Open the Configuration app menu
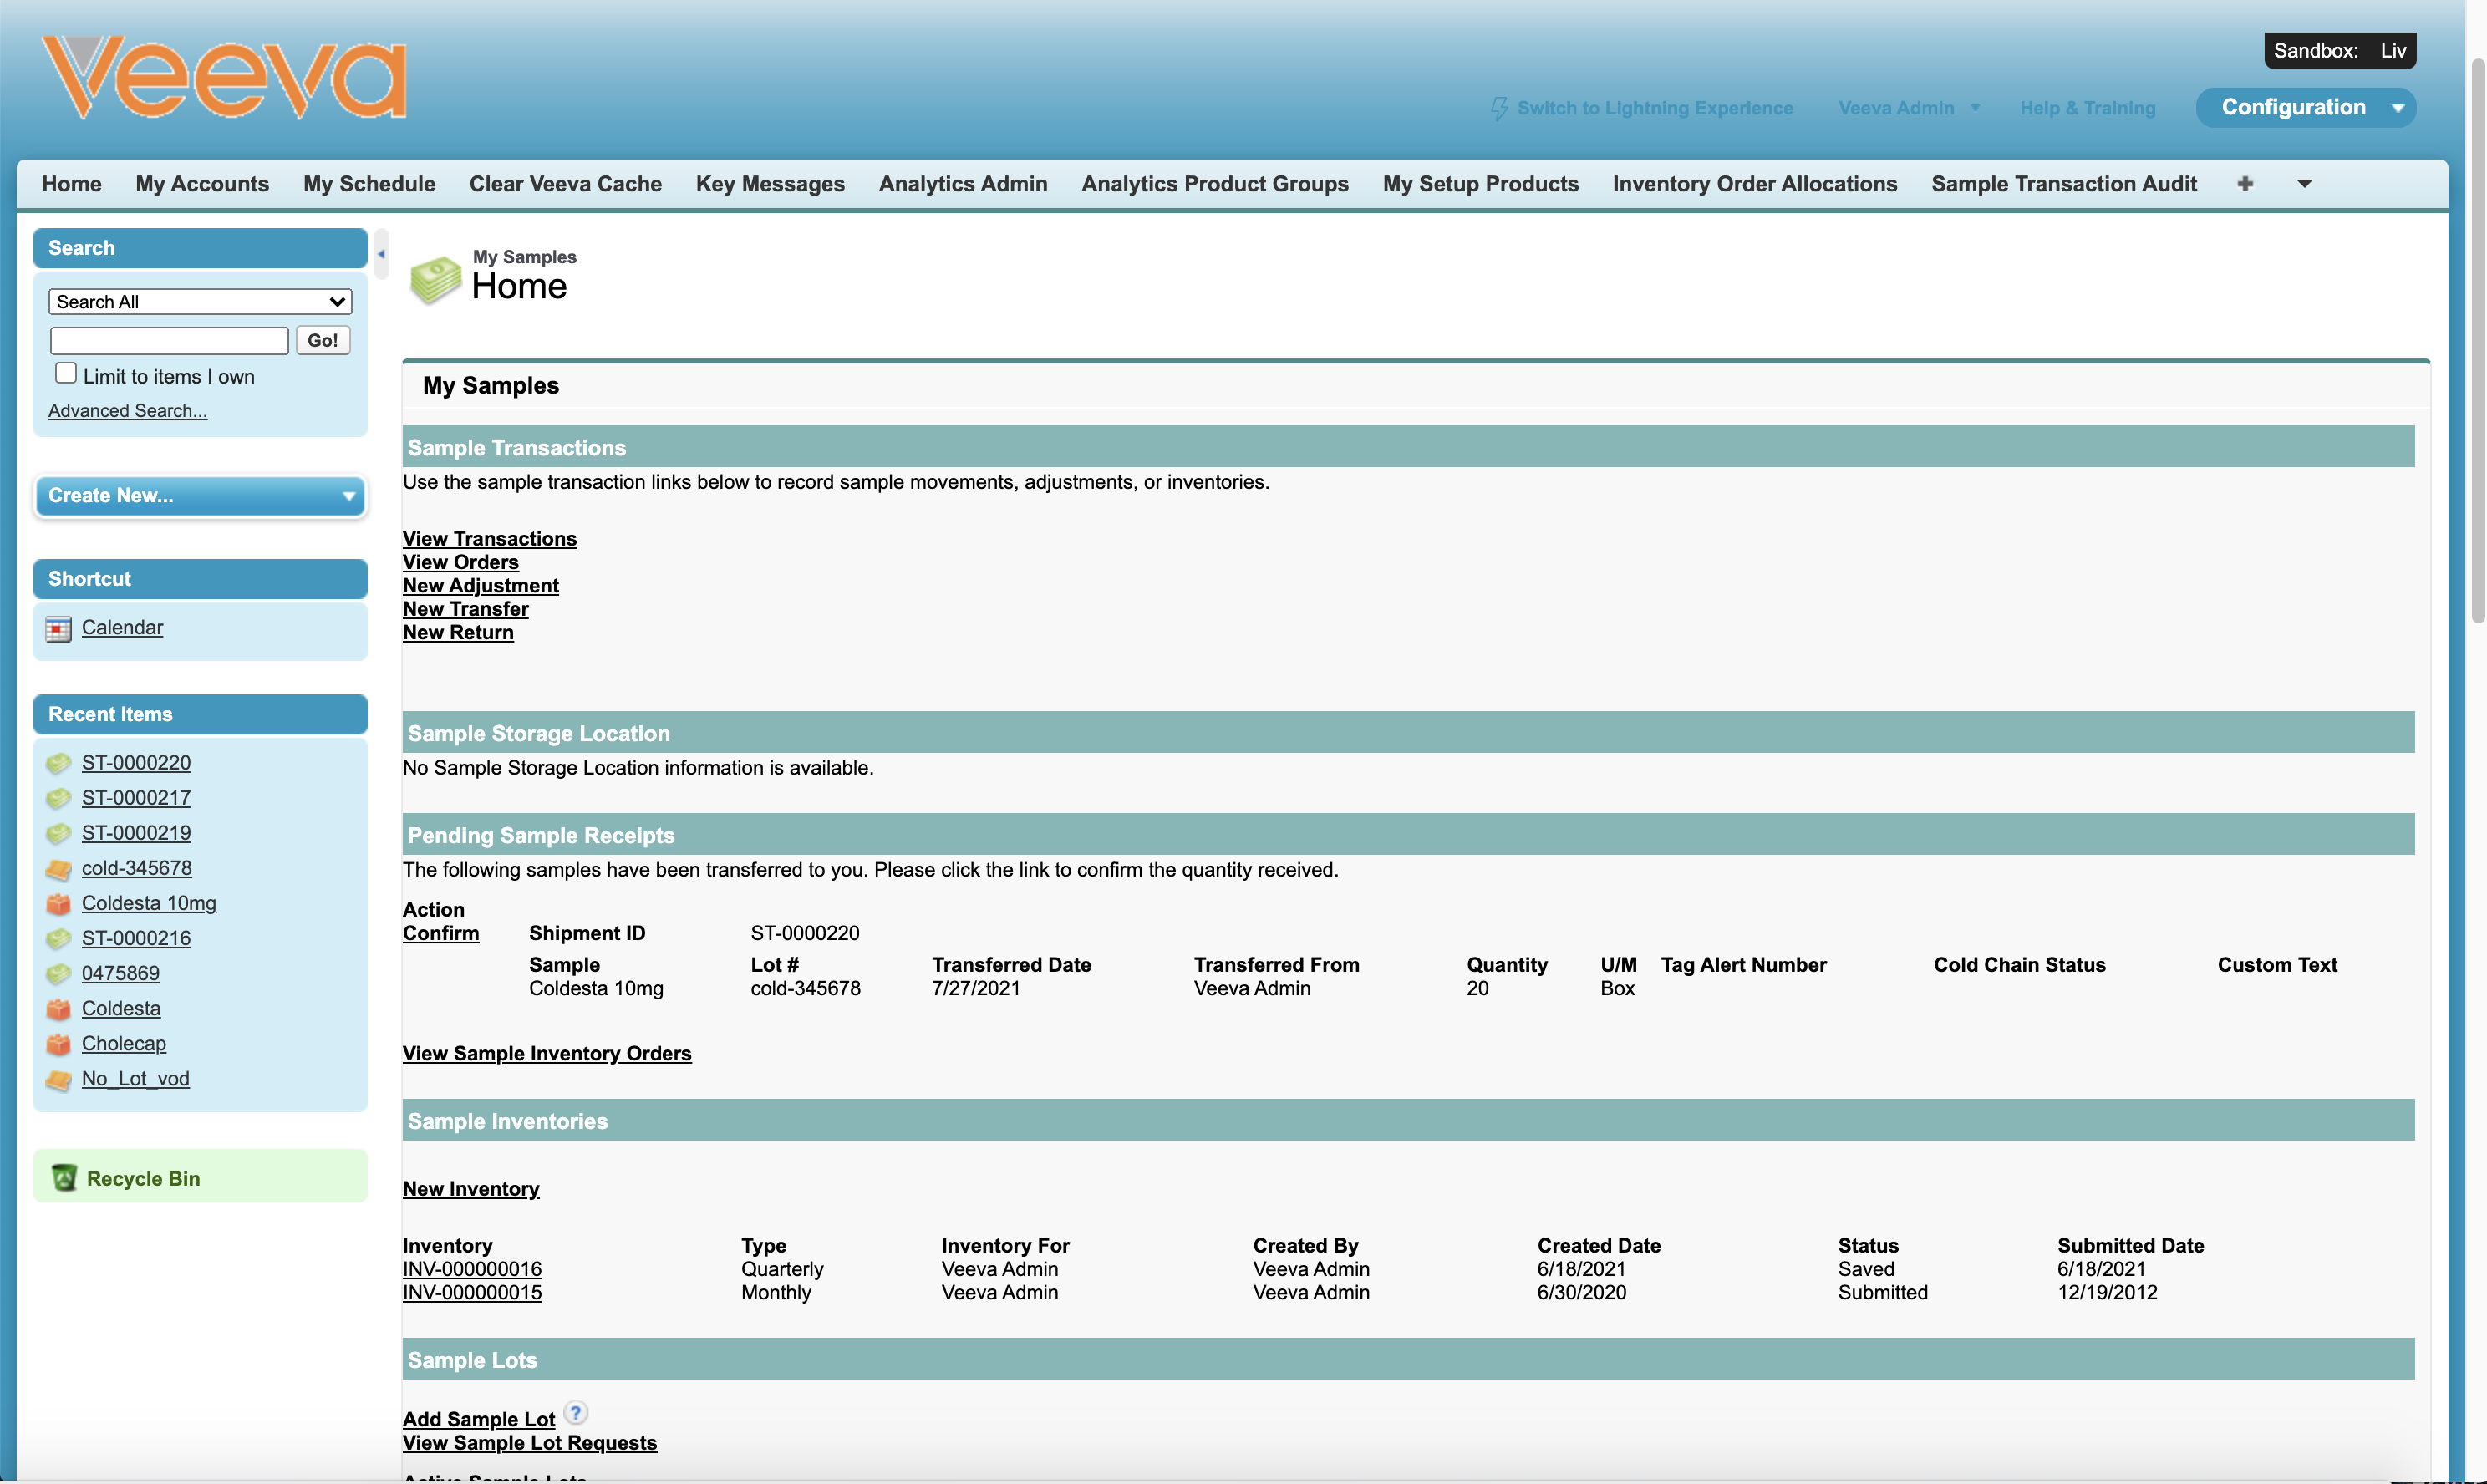This screenshot has height=1484, width=2487. [x=2305, y=108]
